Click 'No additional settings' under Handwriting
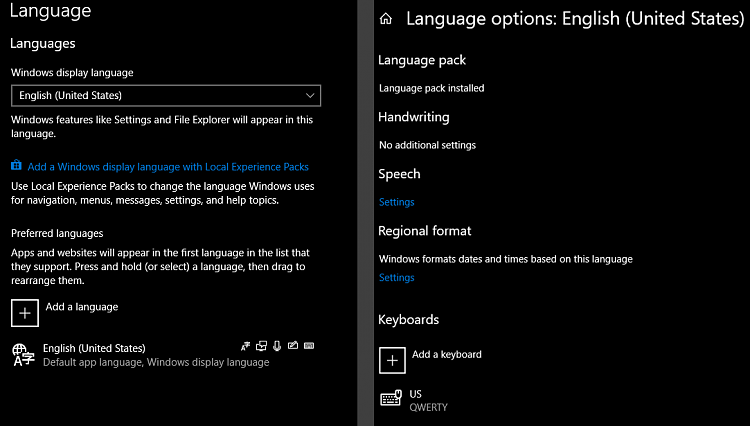The height and width of the screenshot is (426, 750). [427, 145]
